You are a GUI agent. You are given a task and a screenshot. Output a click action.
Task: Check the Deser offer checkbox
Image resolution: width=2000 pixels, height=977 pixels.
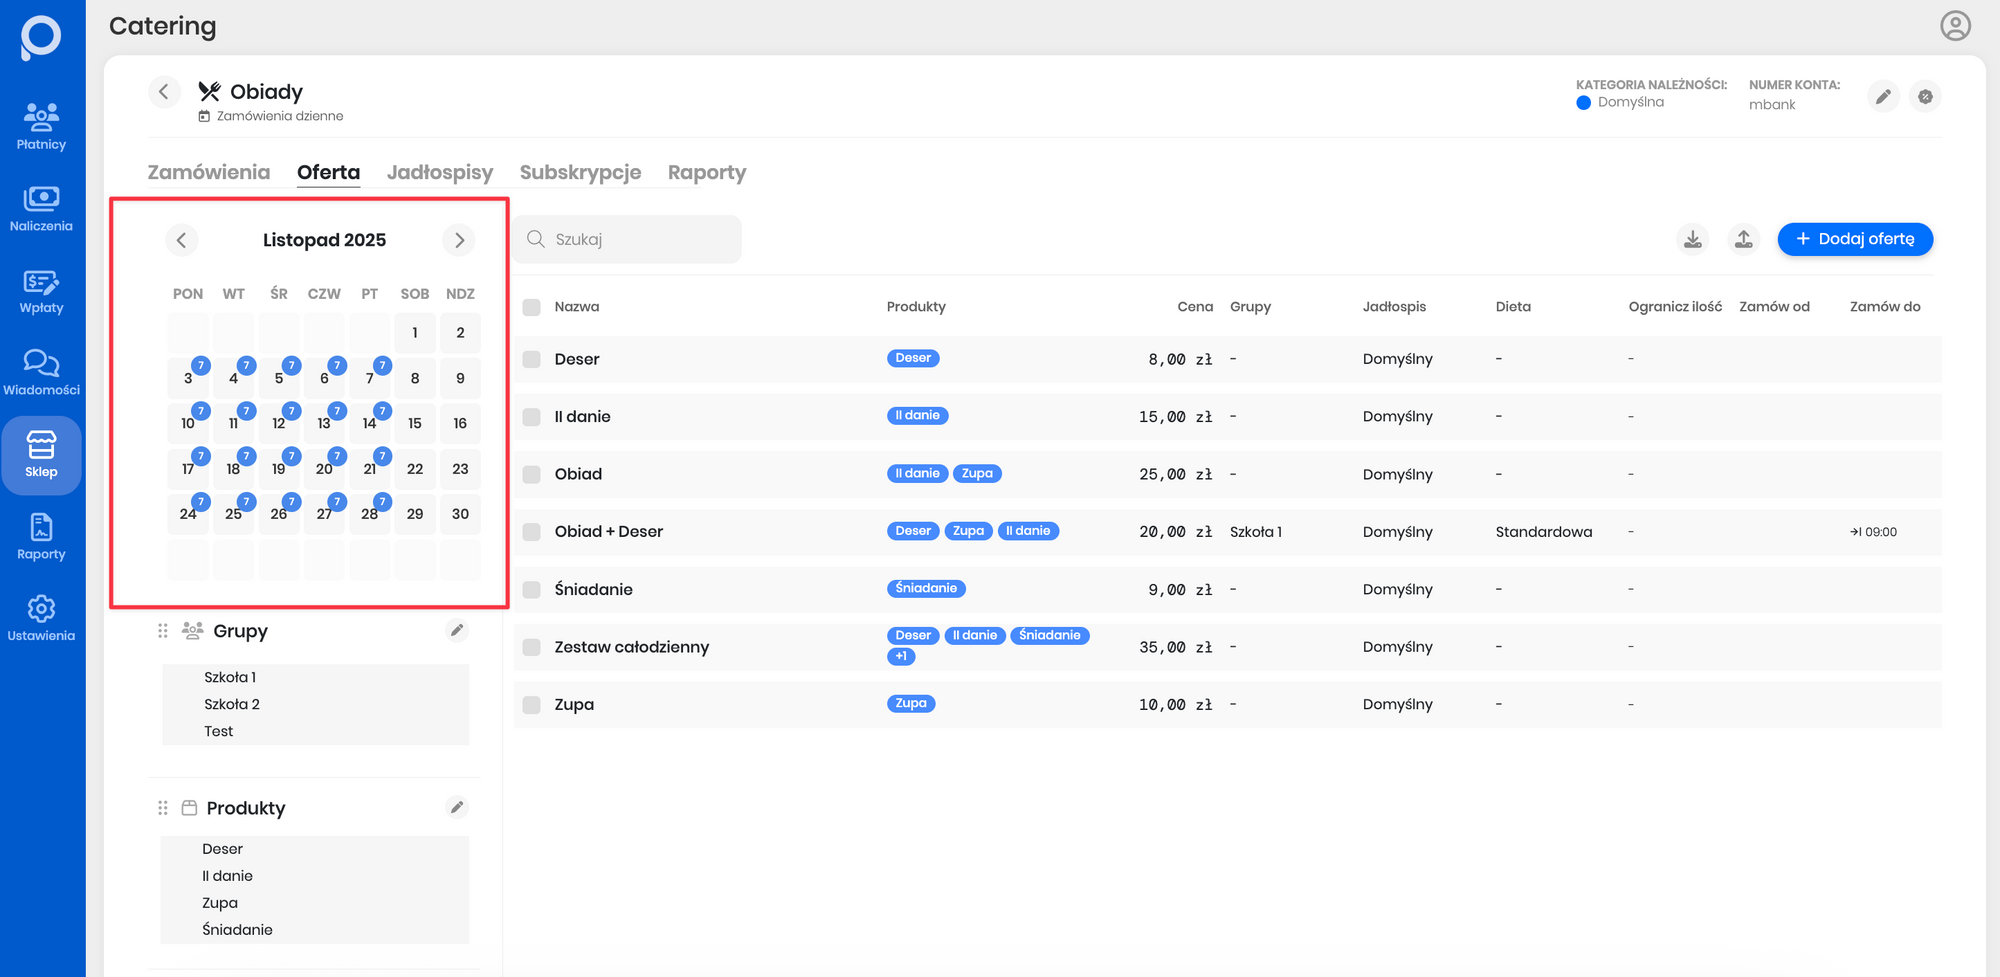click(x=532, y=359)
